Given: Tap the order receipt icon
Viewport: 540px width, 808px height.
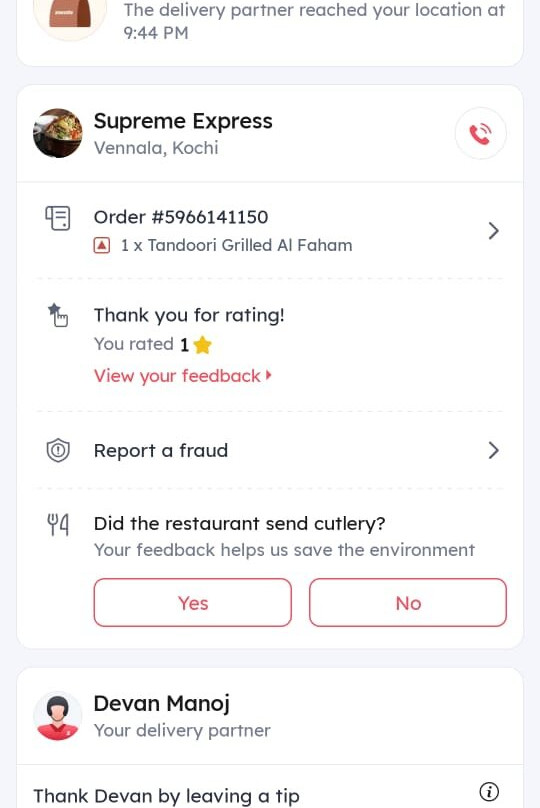Looking at the screenshot, I should coord(58,218).
